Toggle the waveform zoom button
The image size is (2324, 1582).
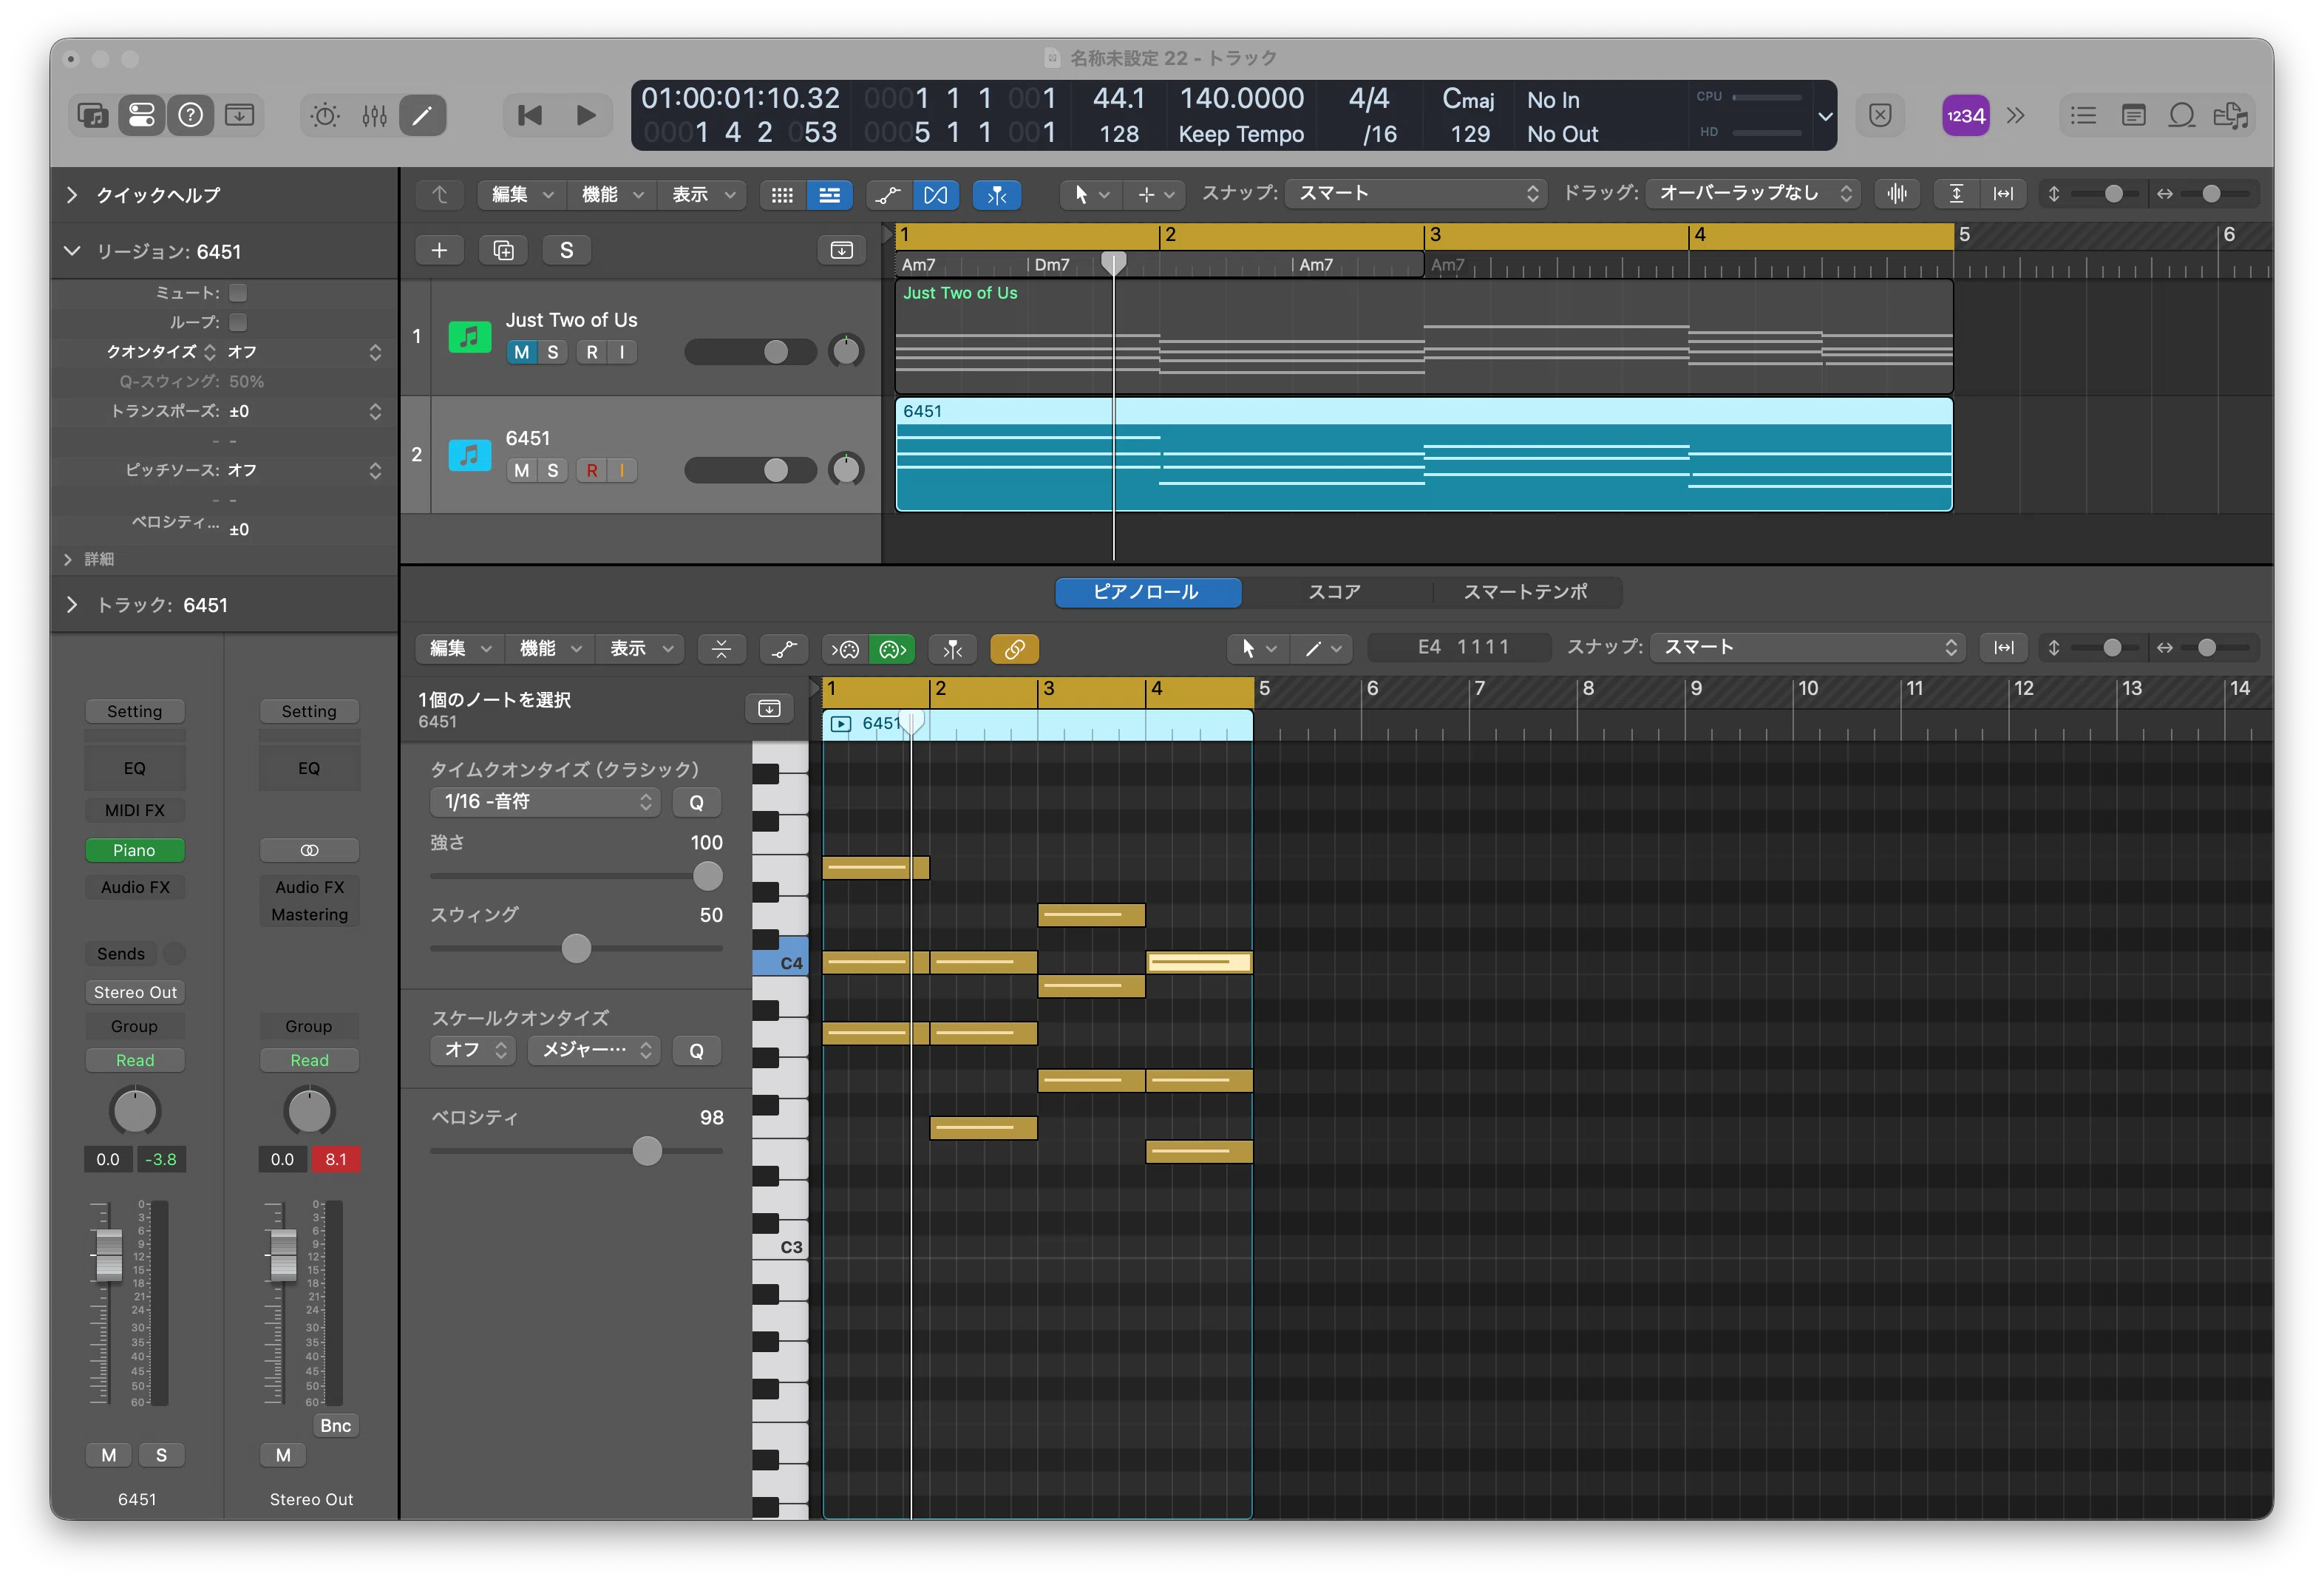click(1897, 194)
